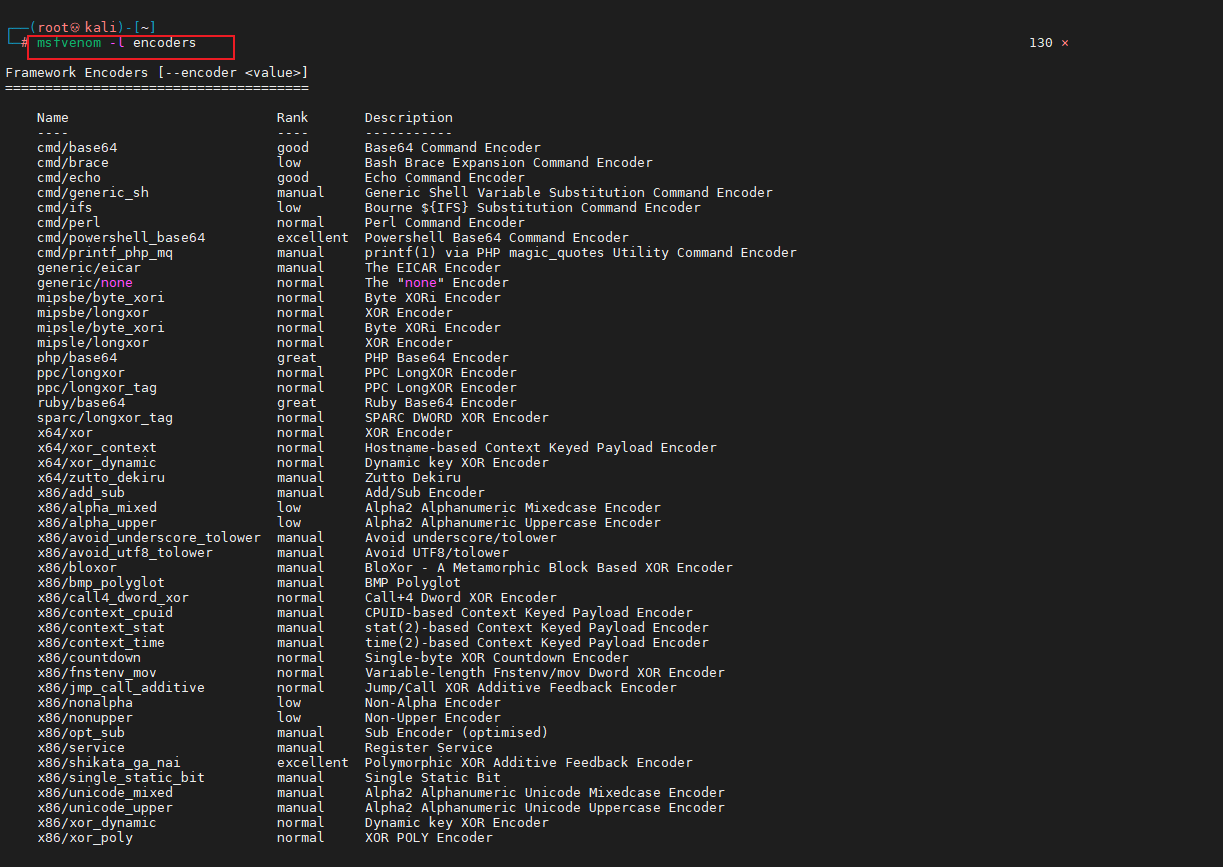The width and height of the screenshot is (1223, 867).
Task: Click the x86/avoid_underscore_tolower encoder name
Action: coord(149,538)
